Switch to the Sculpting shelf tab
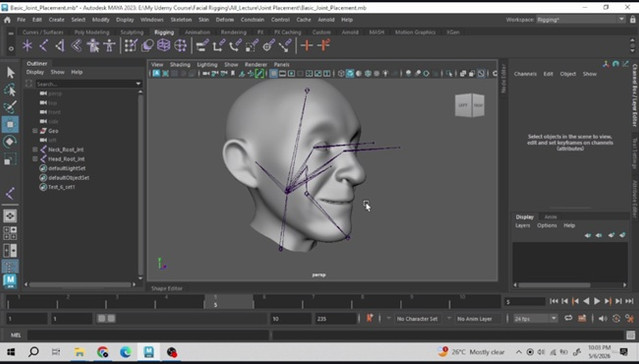This screenshot has width=639, height=364. coord(132,32)
